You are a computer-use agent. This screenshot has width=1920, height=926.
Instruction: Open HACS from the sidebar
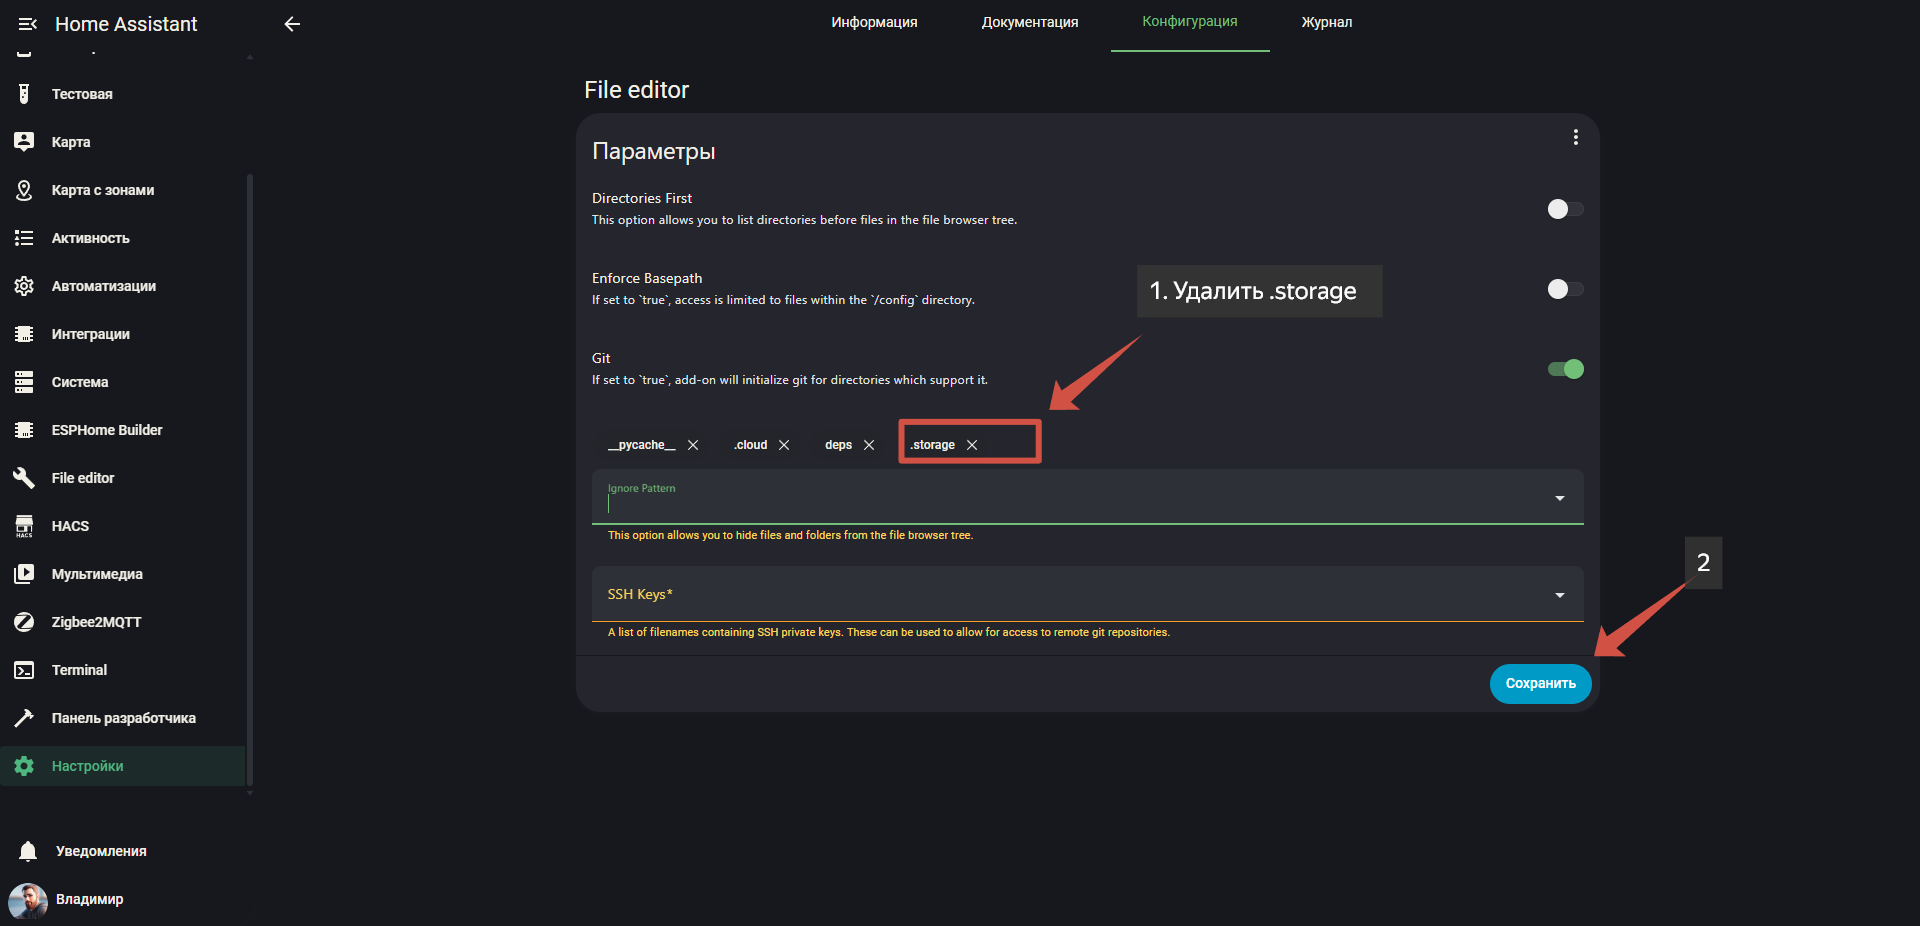point(70,526)
